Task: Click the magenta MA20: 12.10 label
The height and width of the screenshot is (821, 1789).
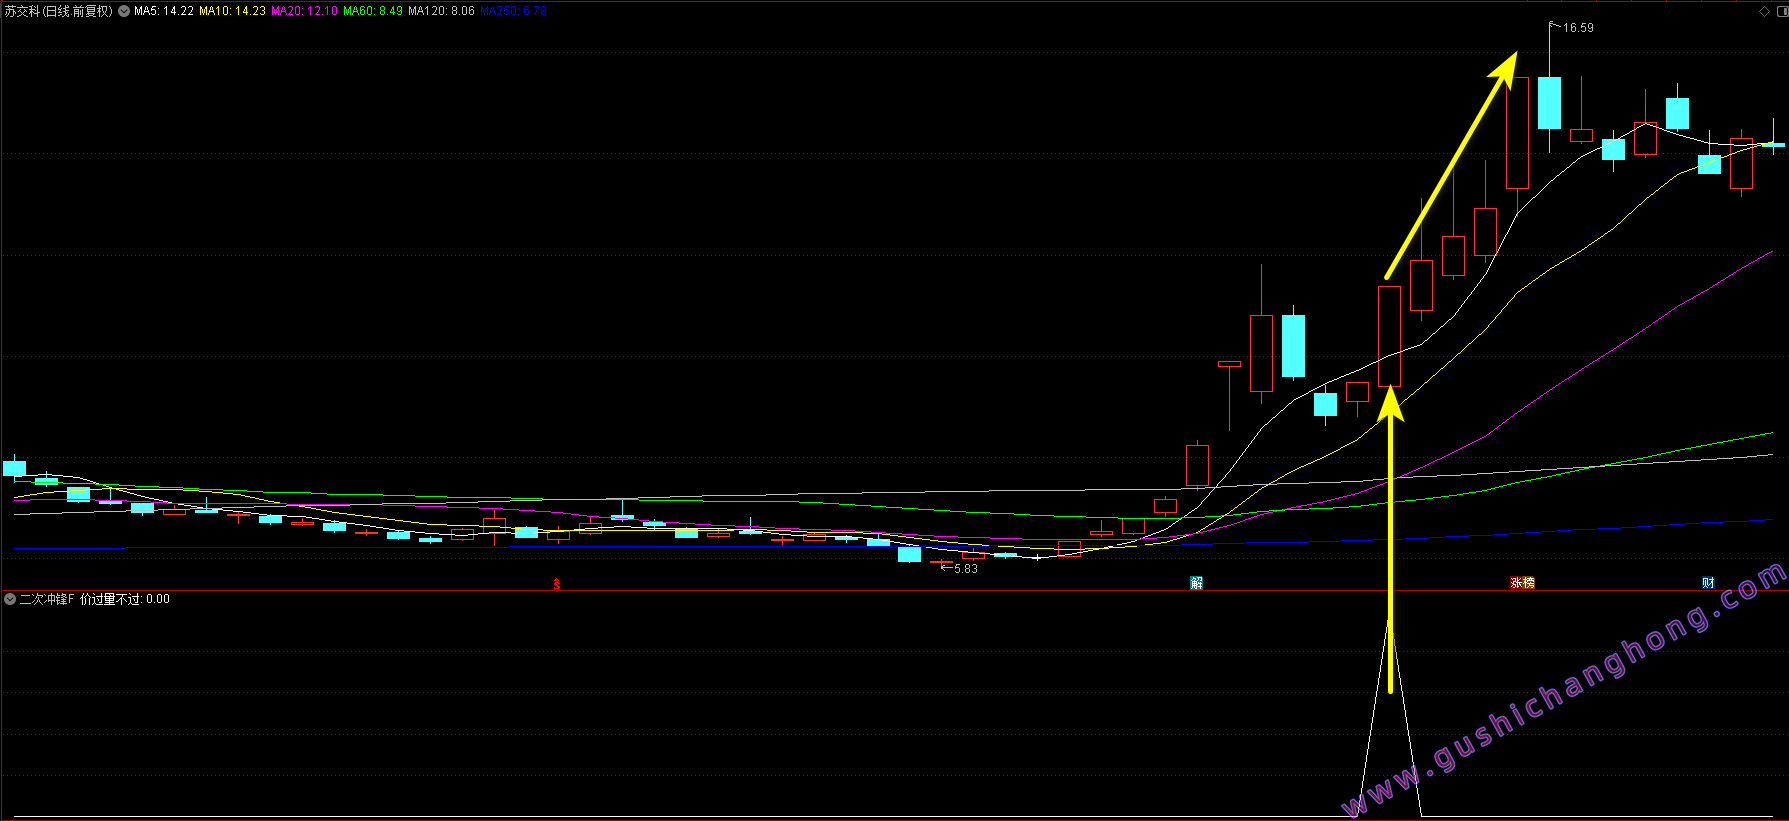Action: point(304,11)
